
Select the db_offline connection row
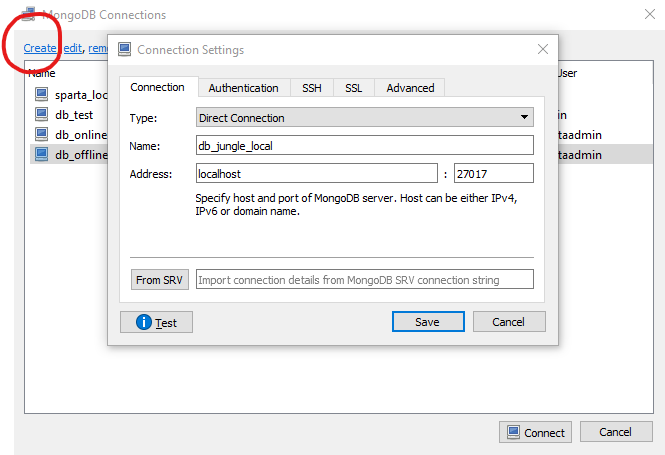69,154
